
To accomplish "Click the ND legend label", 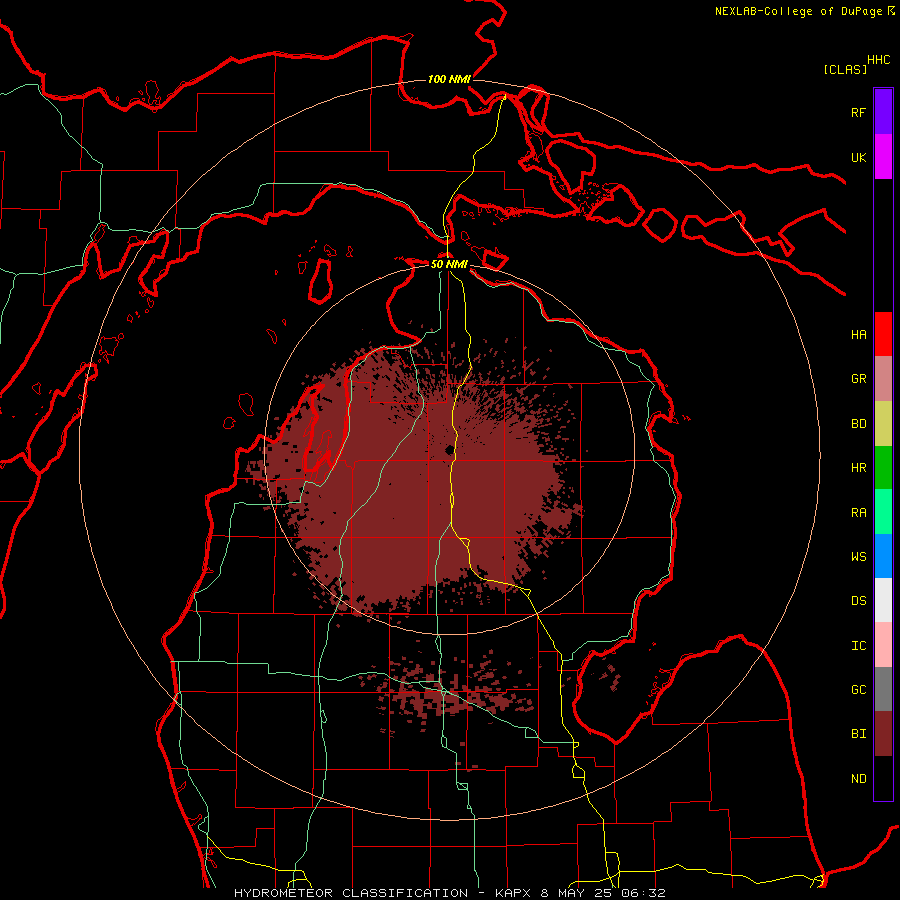I will click(x=858, y=778).
